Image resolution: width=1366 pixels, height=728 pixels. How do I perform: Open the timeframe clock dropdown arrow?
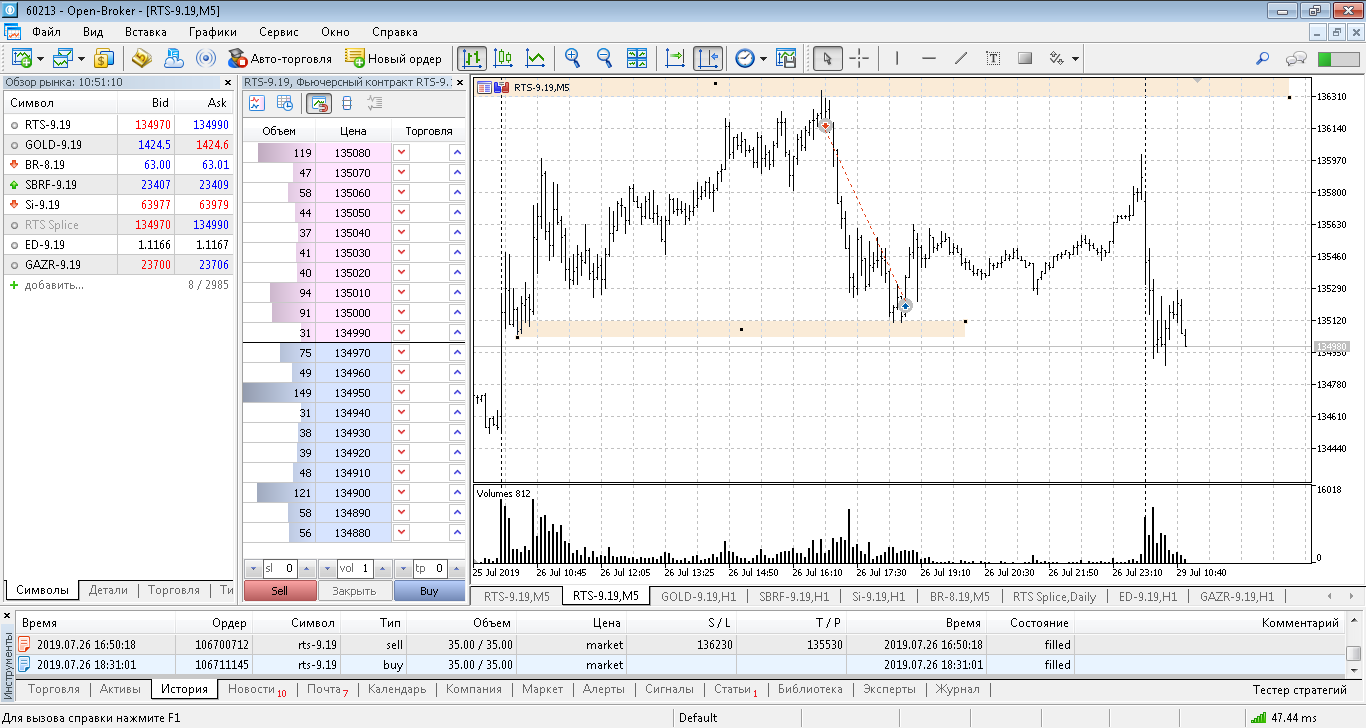763,58
